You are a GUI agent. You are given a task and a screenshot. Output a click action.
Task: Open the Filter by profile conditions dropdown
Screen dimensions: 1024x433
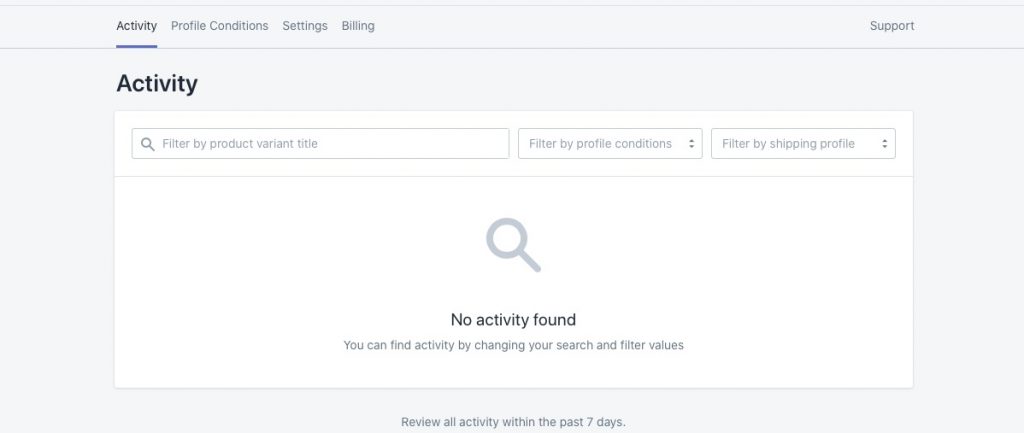pyautogui.click(x=610, y=144)
